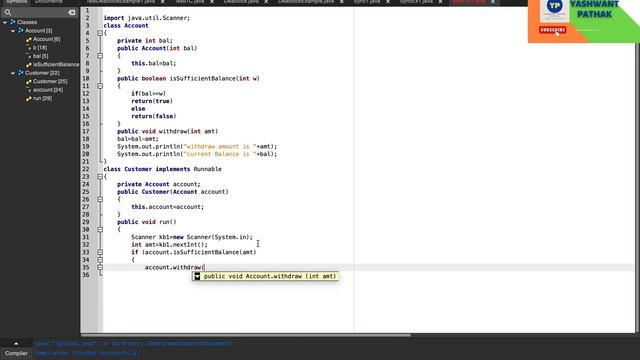
Task: Click 'return(false)' on line 15
Action: [153, 116]
